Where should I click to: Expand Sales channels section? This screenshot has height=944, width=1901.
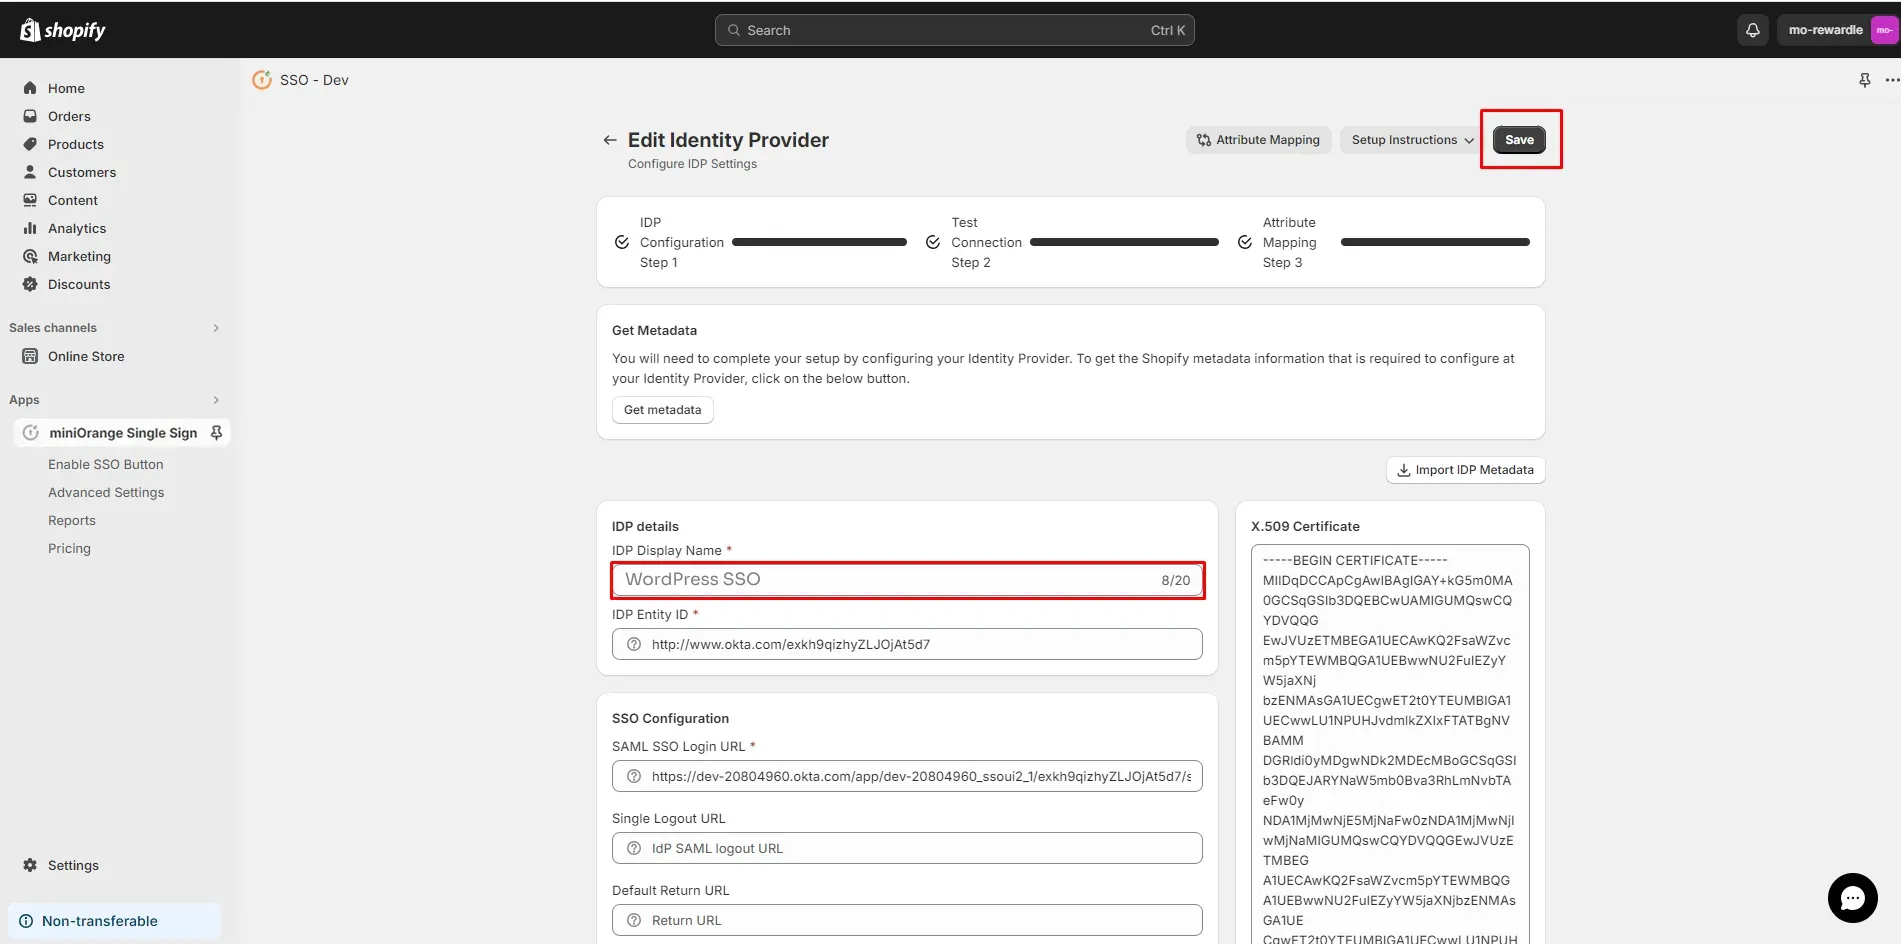(x=216, y=328)
